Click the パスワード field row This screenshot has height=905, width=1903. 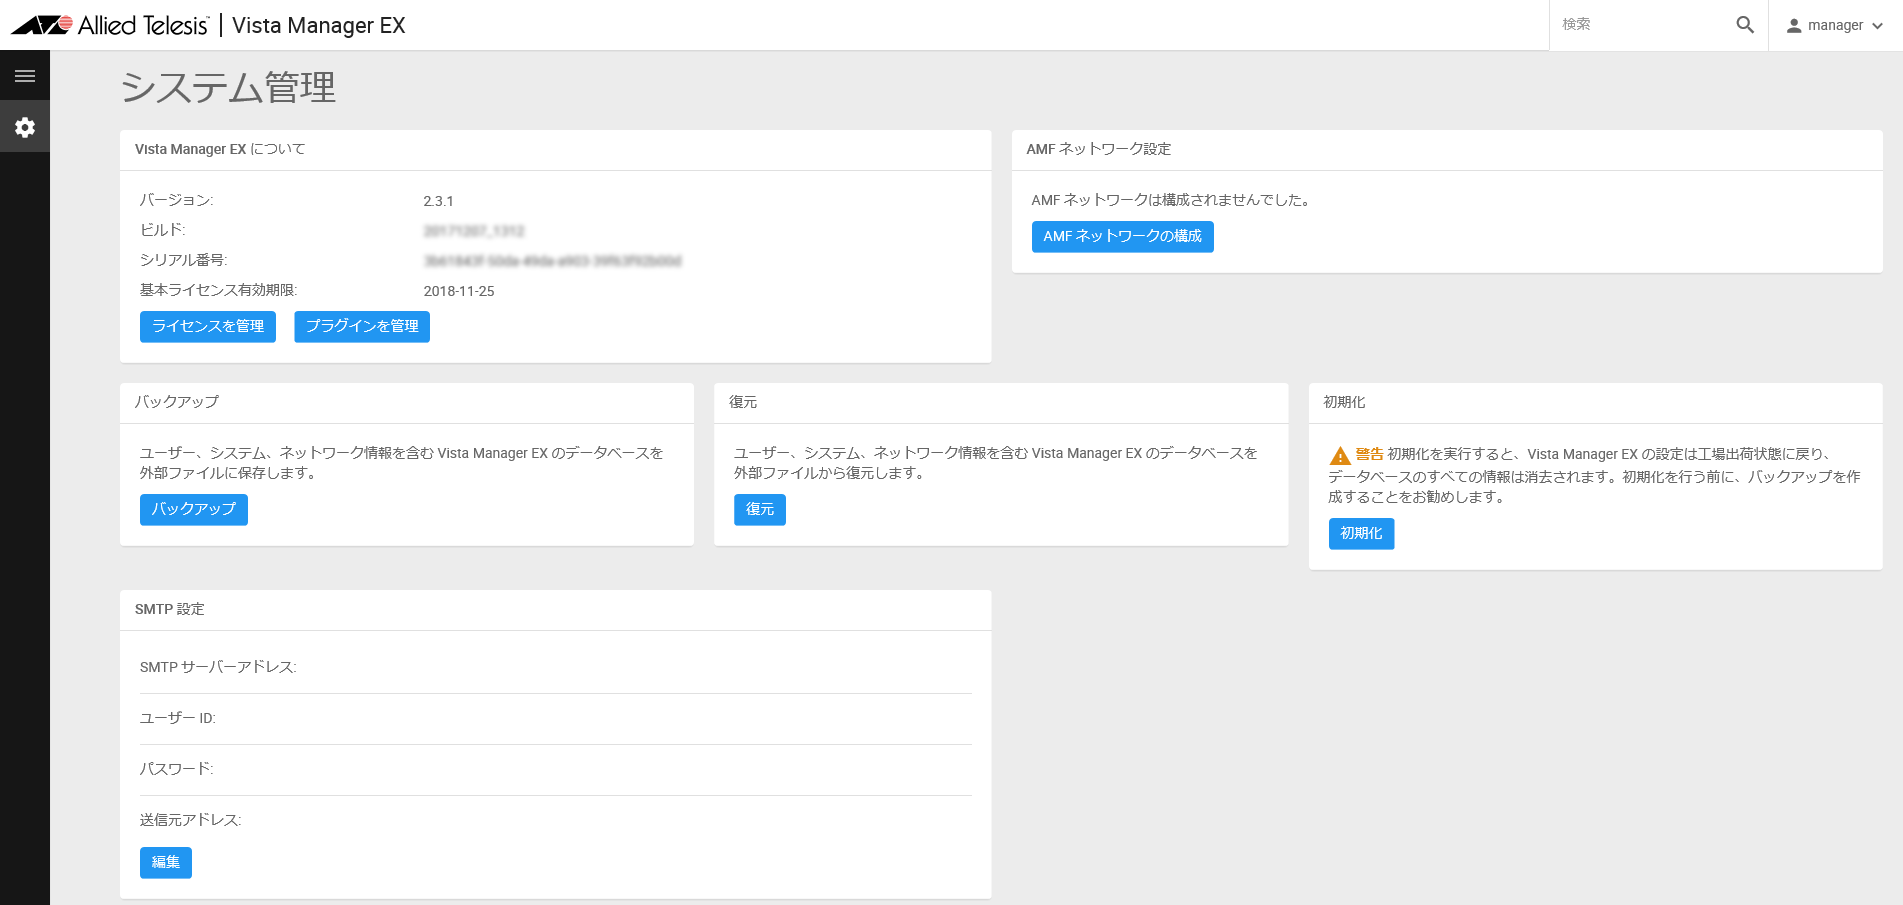[x=556, y=769]
